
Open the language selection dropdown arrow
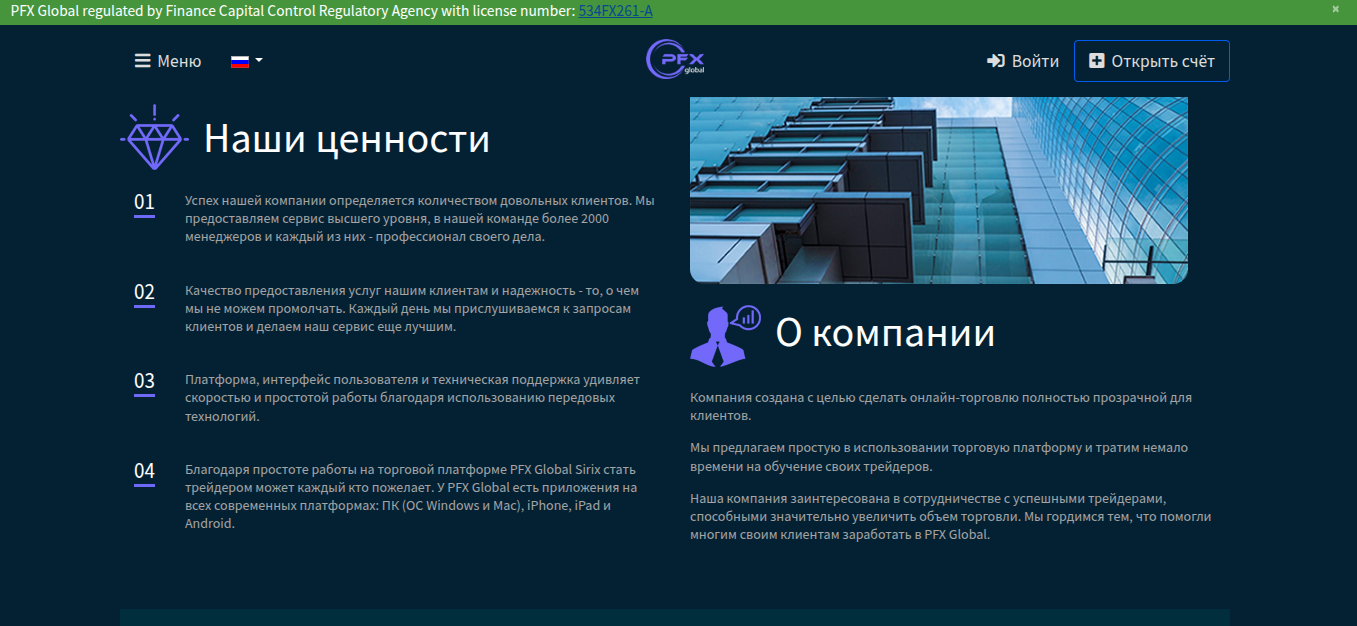[259, 60]
